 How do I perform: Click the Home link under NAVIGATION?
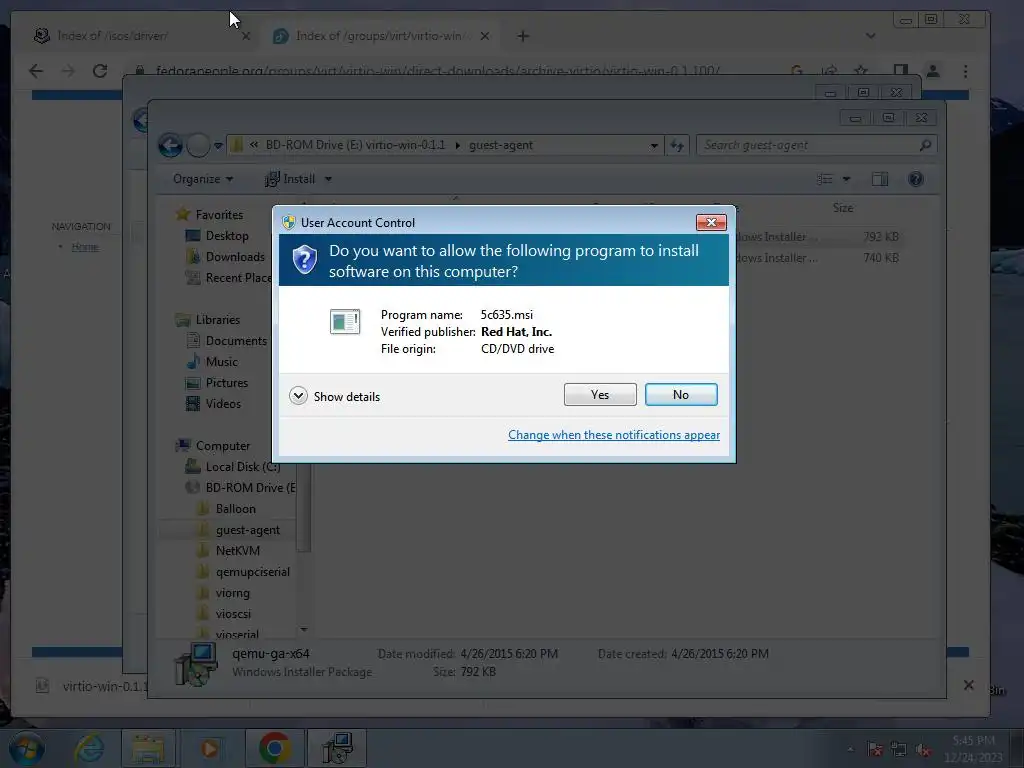click(x=85, y=247)
